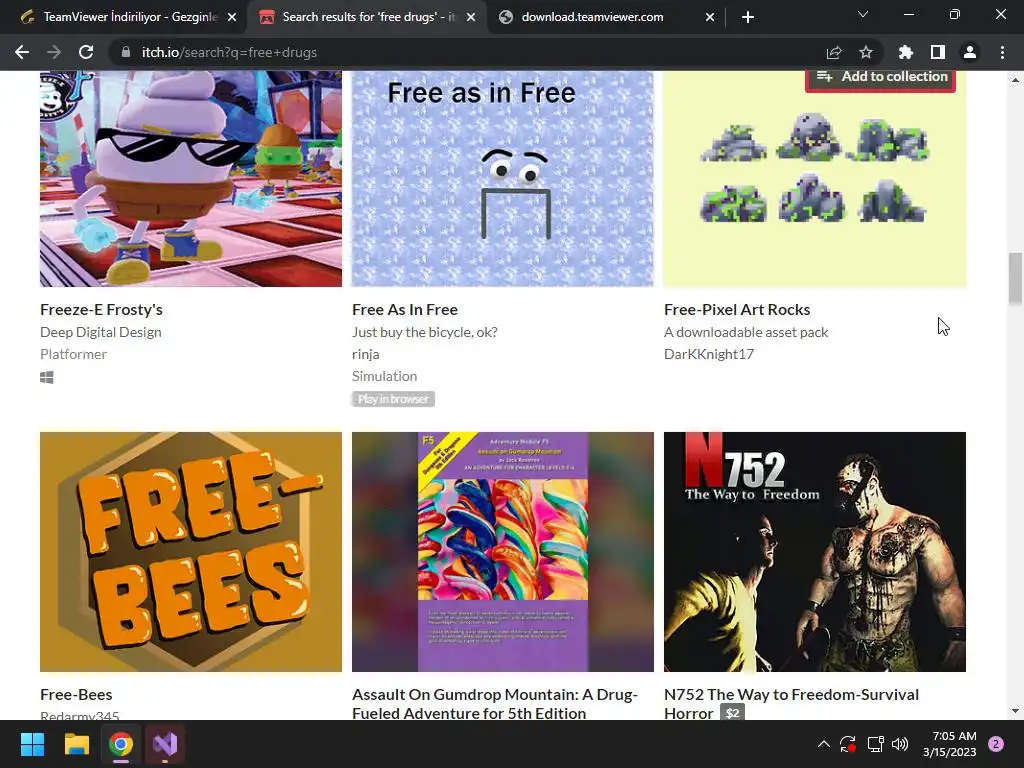Open the Freeze-E Frosty's title link
The image size is (1024, 768).
(x=101, y=310)
